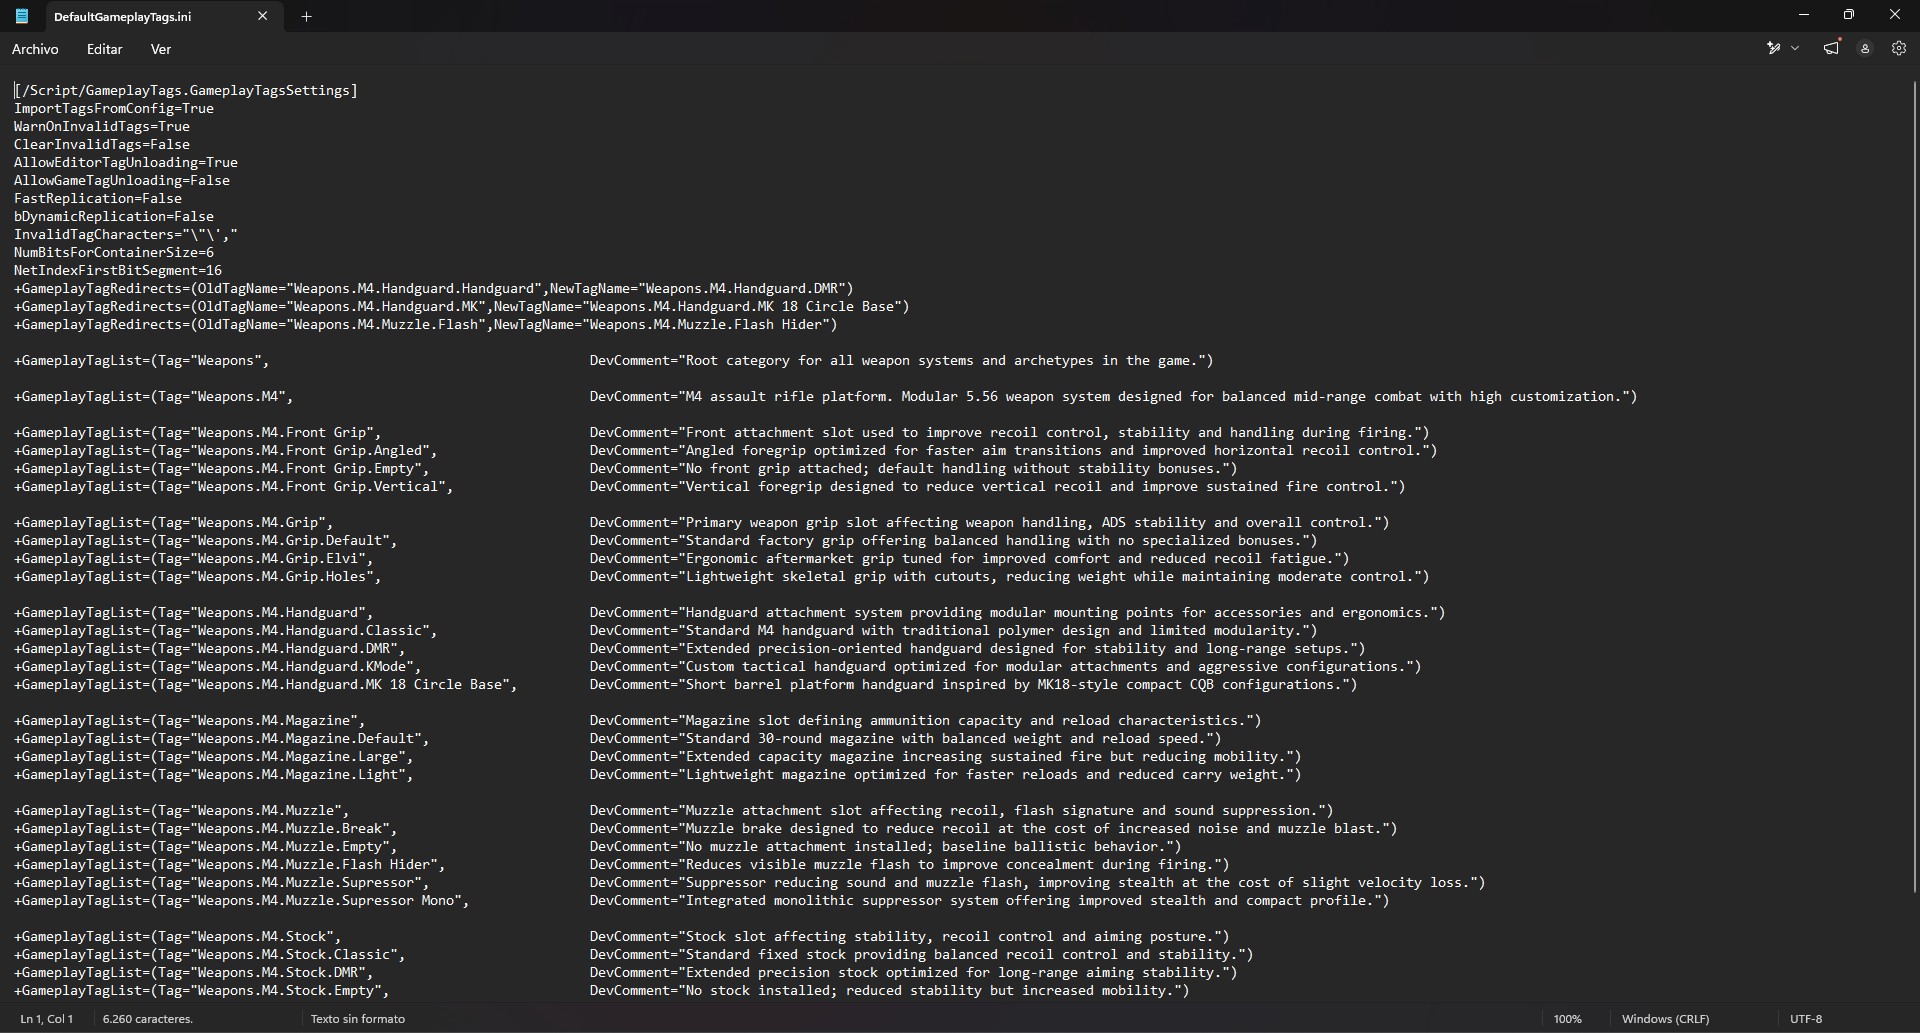This screenshot has width=1920, height=1033.
Task: Click the AI rewrite pen icon
Action: pyautogui.click(x=1774, y=48)
